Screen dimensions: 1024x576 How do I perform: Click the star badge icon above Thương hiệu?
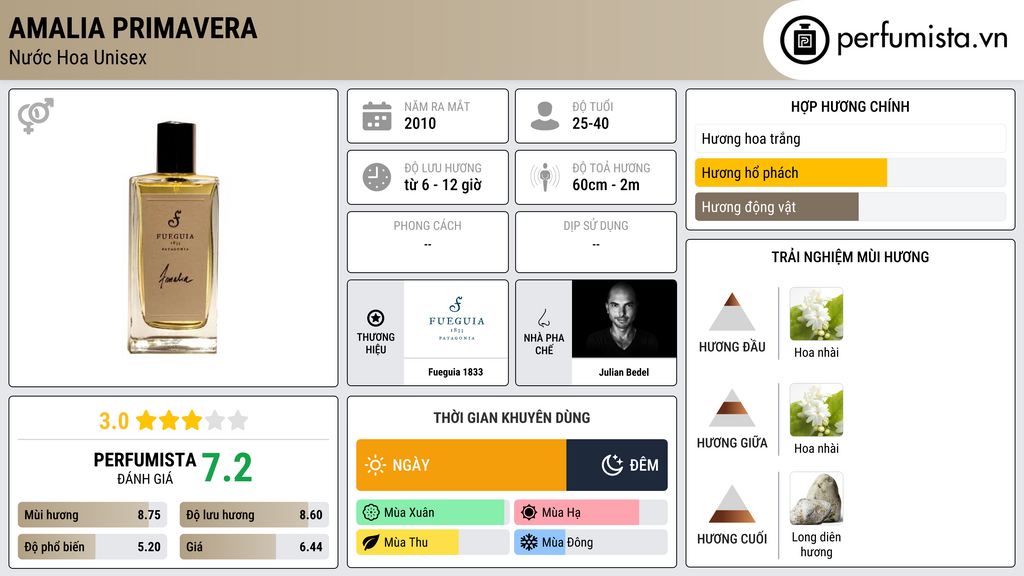pos(376,318)
